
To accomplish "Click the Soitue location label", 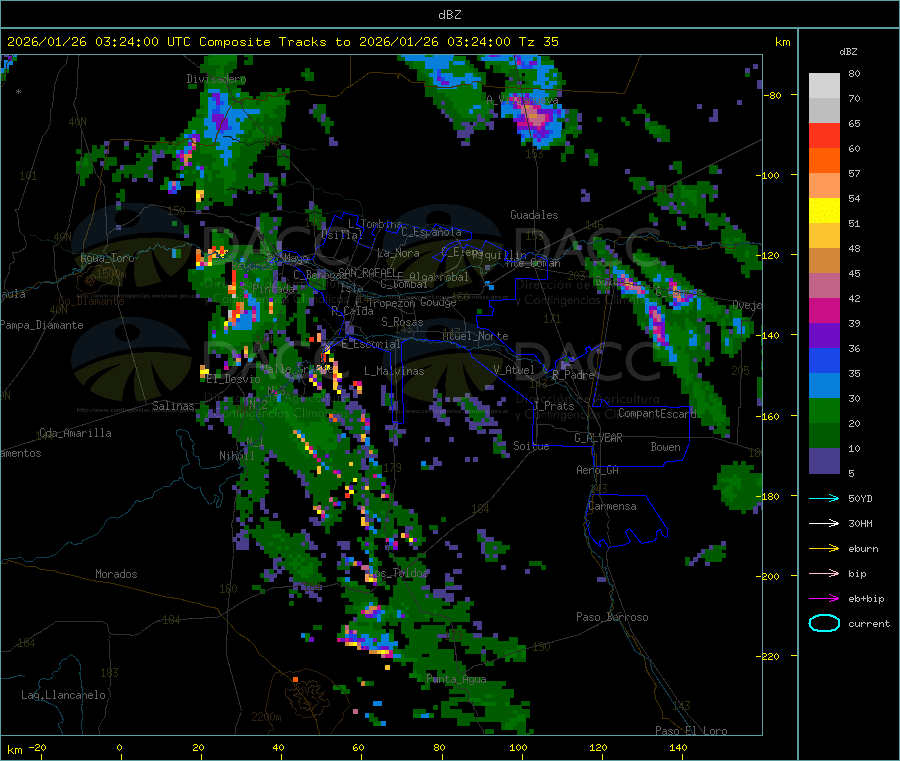I will coord(531,446).
